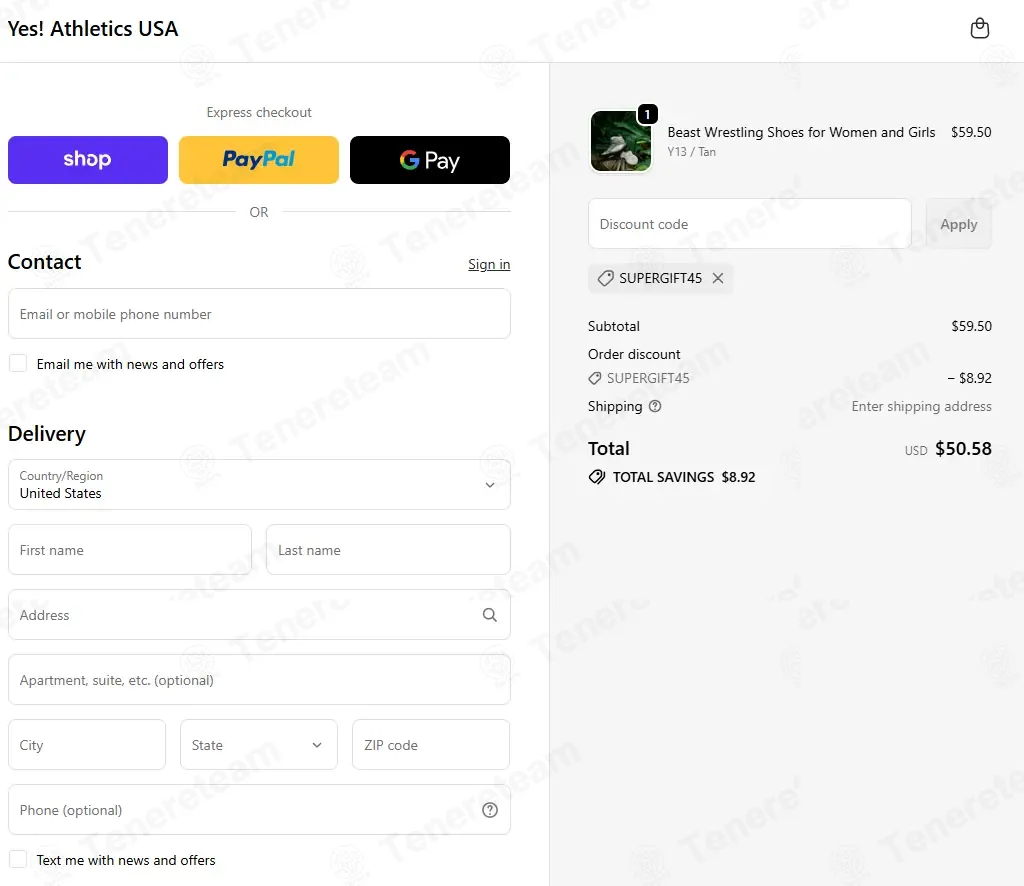Click the shipping help question mark icon
Screen dimensions: 1024x886
(655, 406)
